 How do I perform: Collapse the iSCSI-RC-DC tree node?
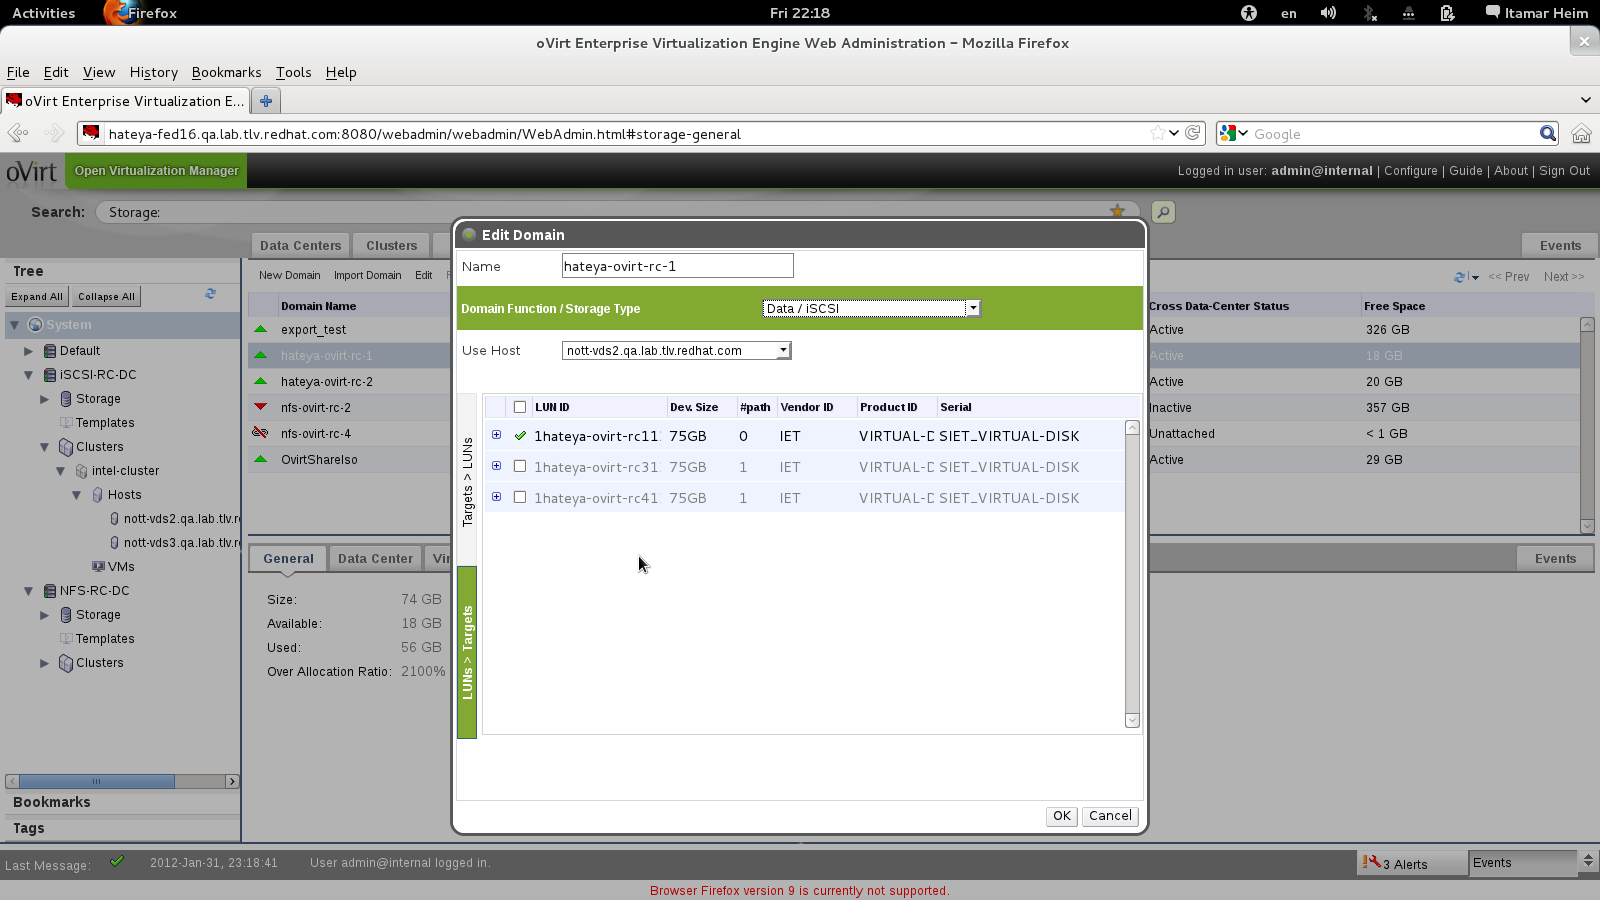pyautogui.click(x=29, y=375)
